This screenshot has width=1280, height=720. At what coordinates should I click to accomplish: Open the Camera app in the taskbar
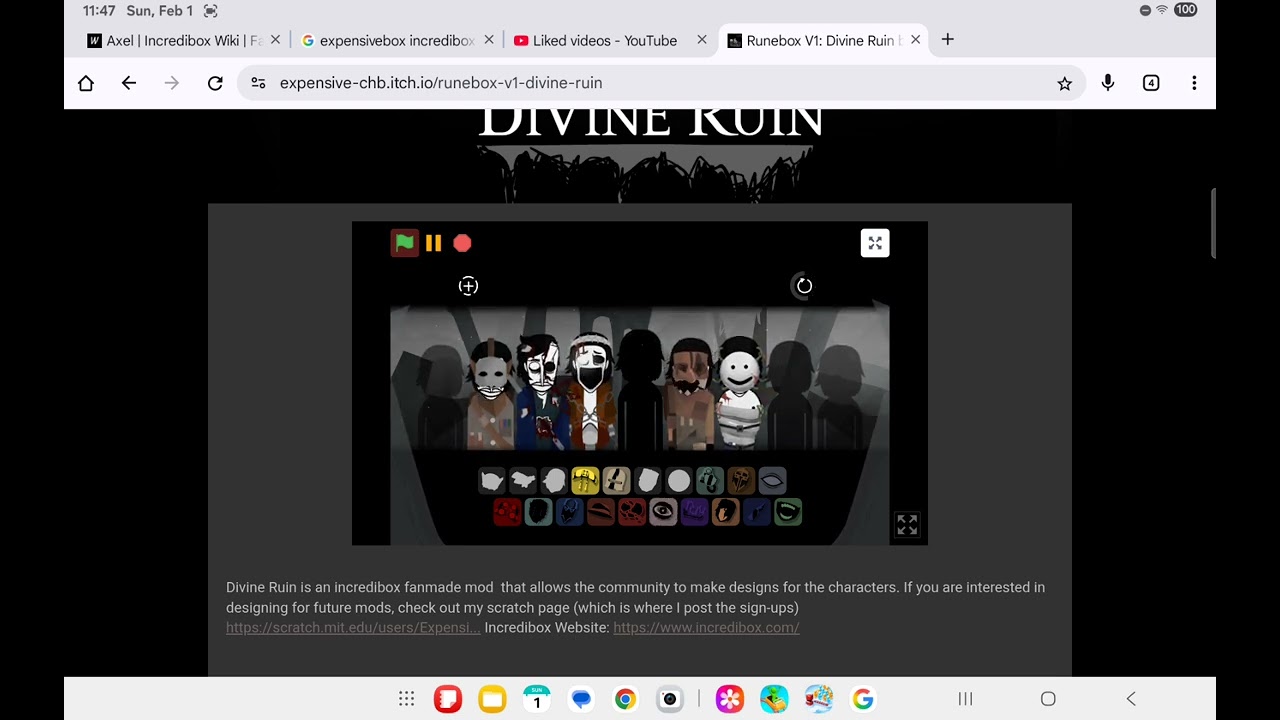pyautogui.click(x=670, y=699)
